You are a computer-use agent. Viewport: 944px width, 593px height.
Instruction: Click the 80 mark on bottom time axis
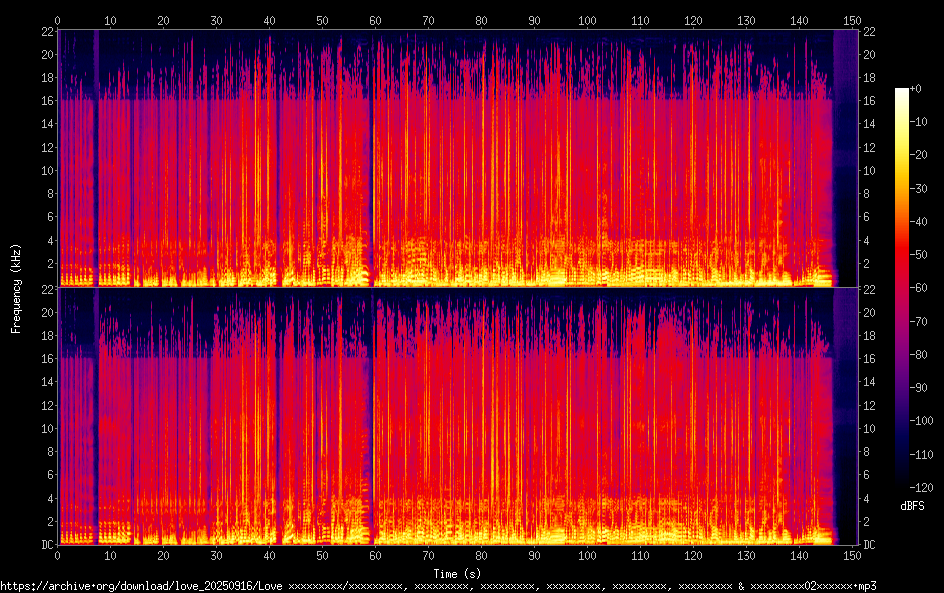pos(481,556)
